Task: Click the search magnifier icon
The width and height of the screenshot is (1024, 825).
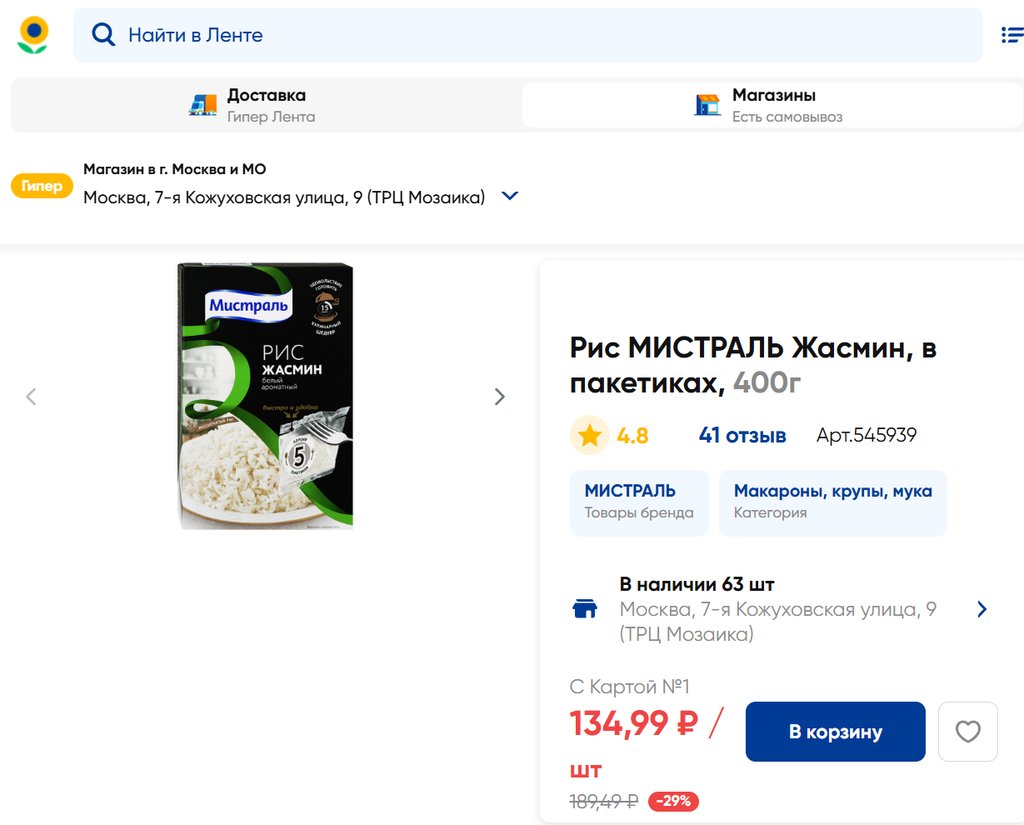Action: click(x=103, y=35)
